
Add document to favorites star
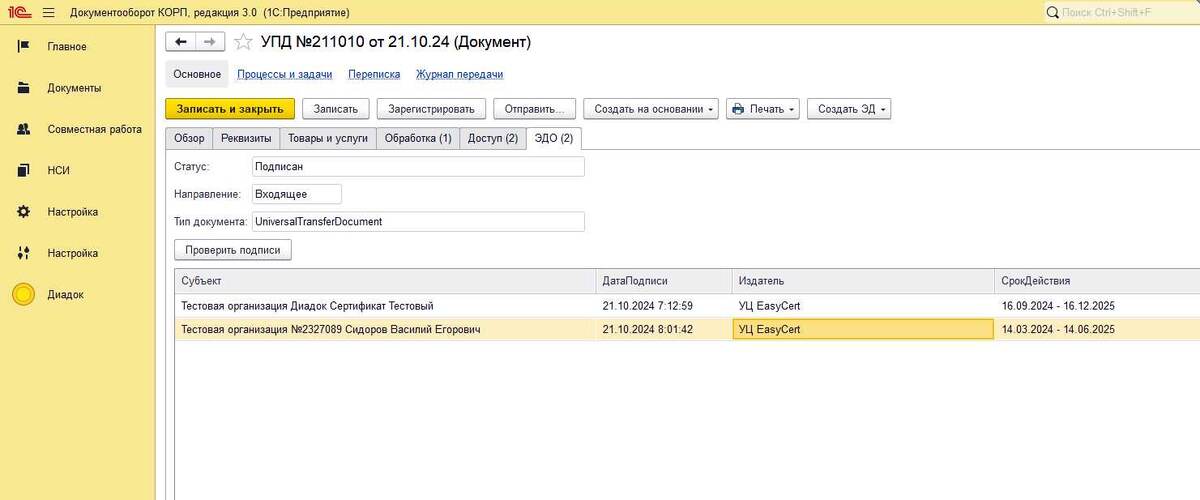click(243, 42)
